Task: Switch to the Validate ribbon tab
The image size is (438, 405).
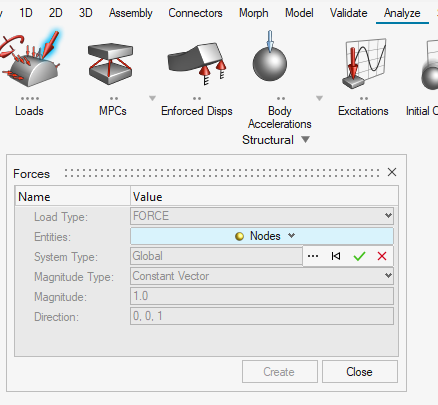Action: (x=348, y=13)
